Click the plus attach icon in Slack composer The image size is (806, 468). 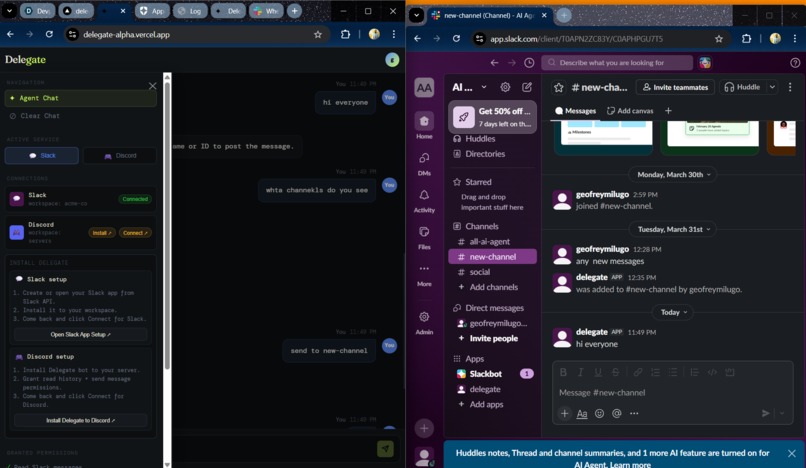pyautogui.click(x=564, y=413)
